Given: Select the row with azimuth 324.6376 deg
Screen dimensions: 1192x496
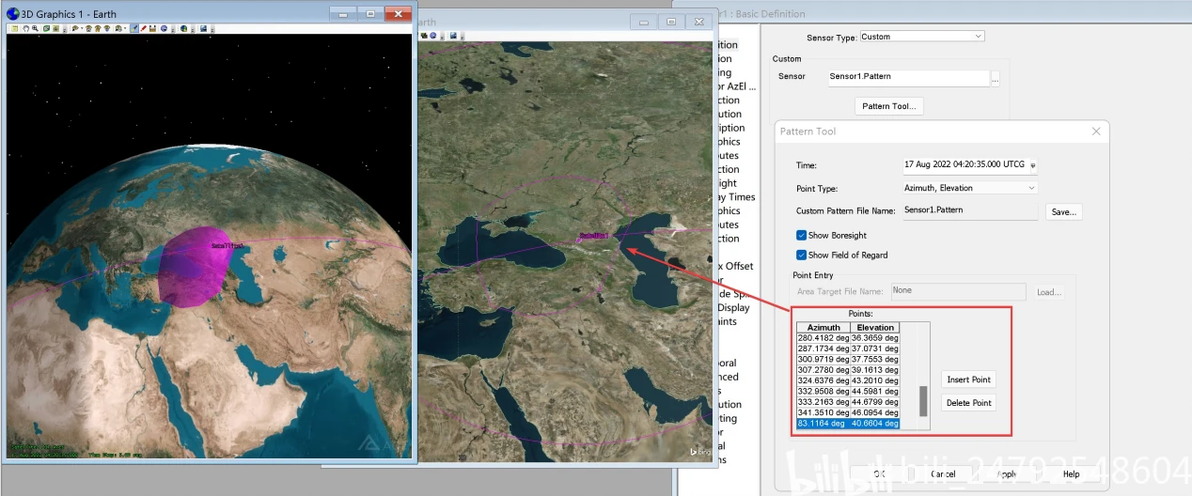Looking at the screenshot, I should click(823, 381).
